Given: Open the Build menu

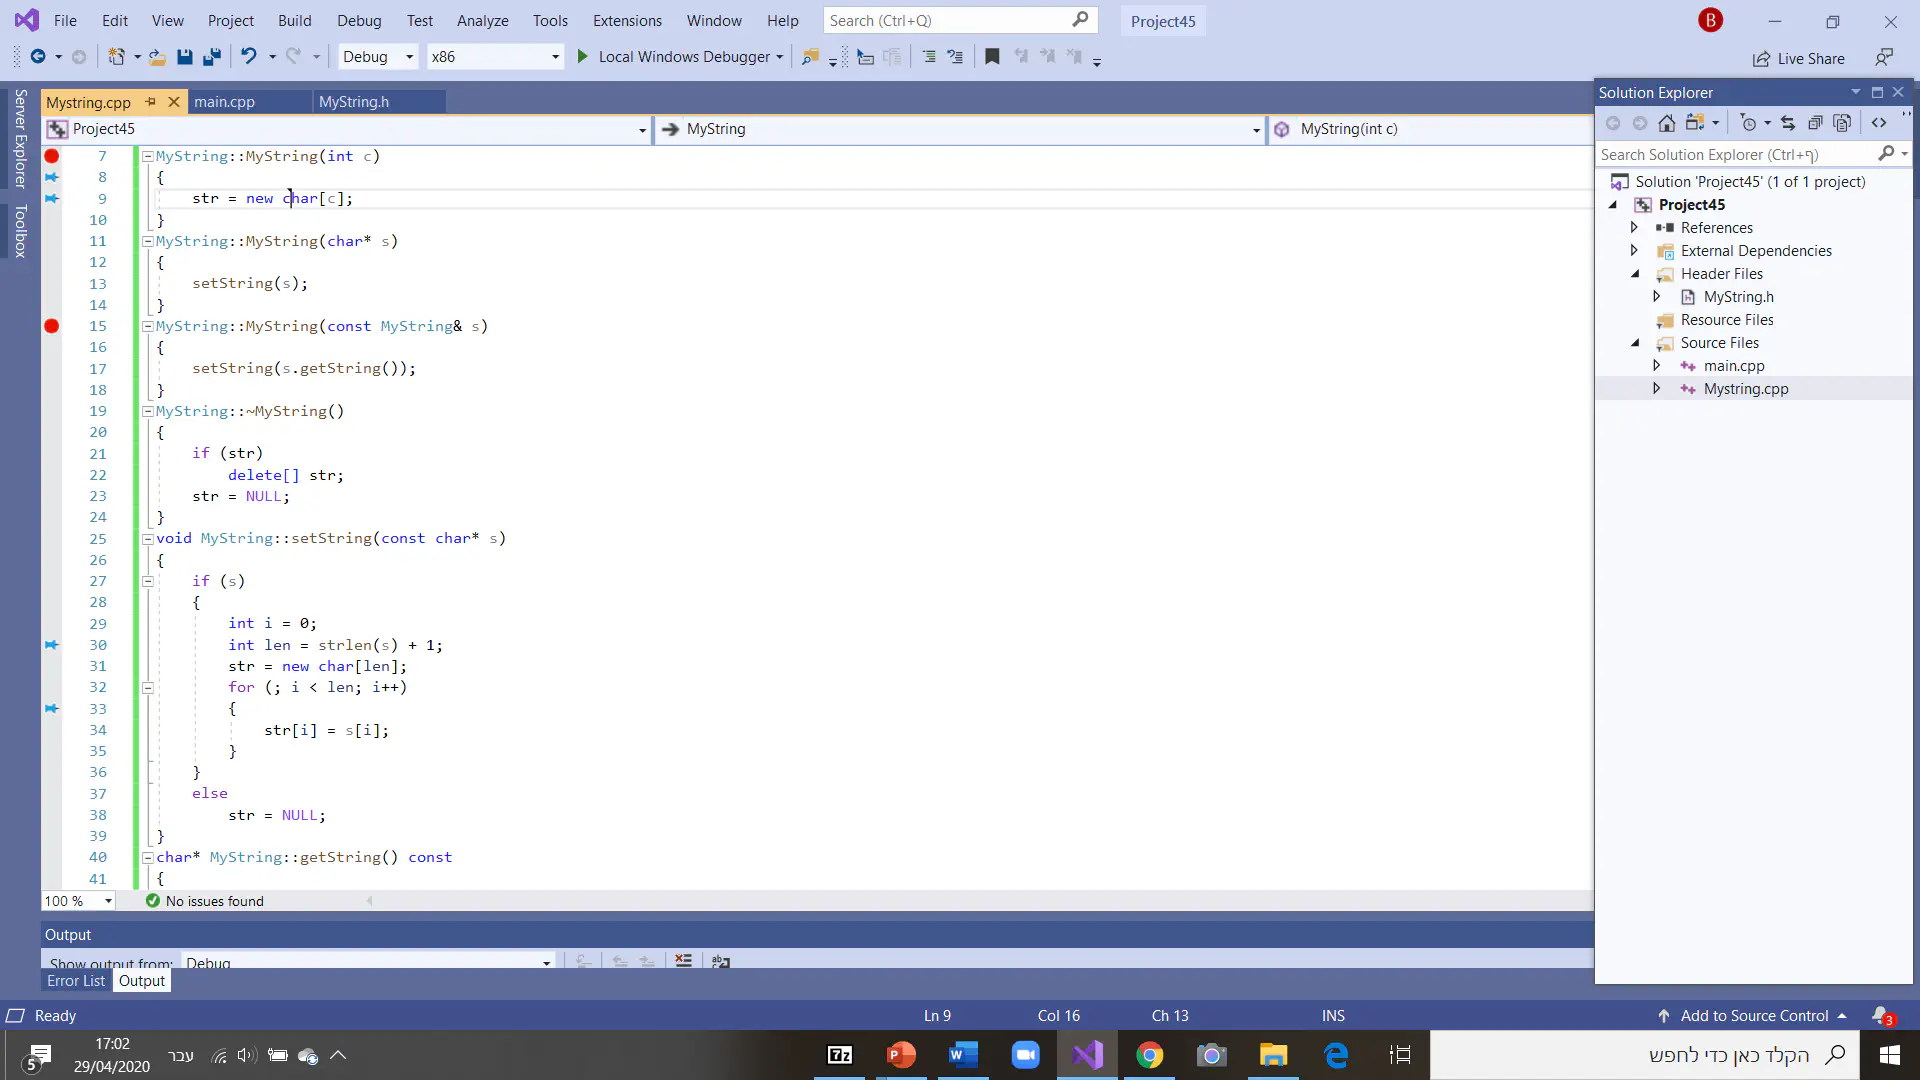Looking at the screenshot, I should pyautogui.click(x=294, y=20).
